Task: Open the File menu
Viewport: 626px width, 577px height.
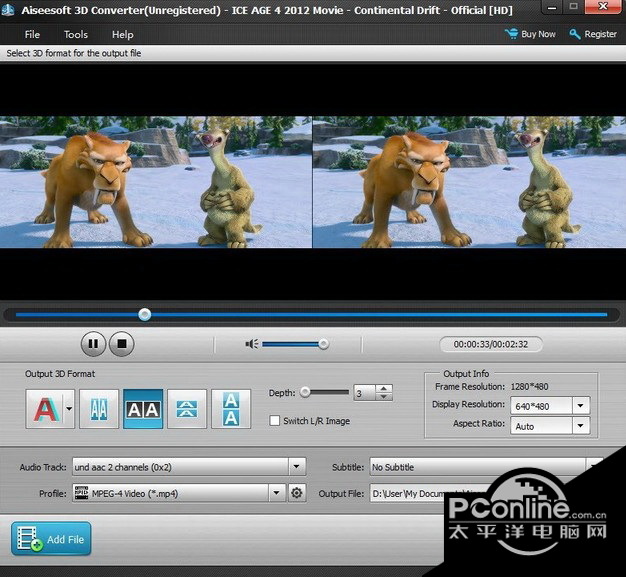Action: tap(32, 35)
